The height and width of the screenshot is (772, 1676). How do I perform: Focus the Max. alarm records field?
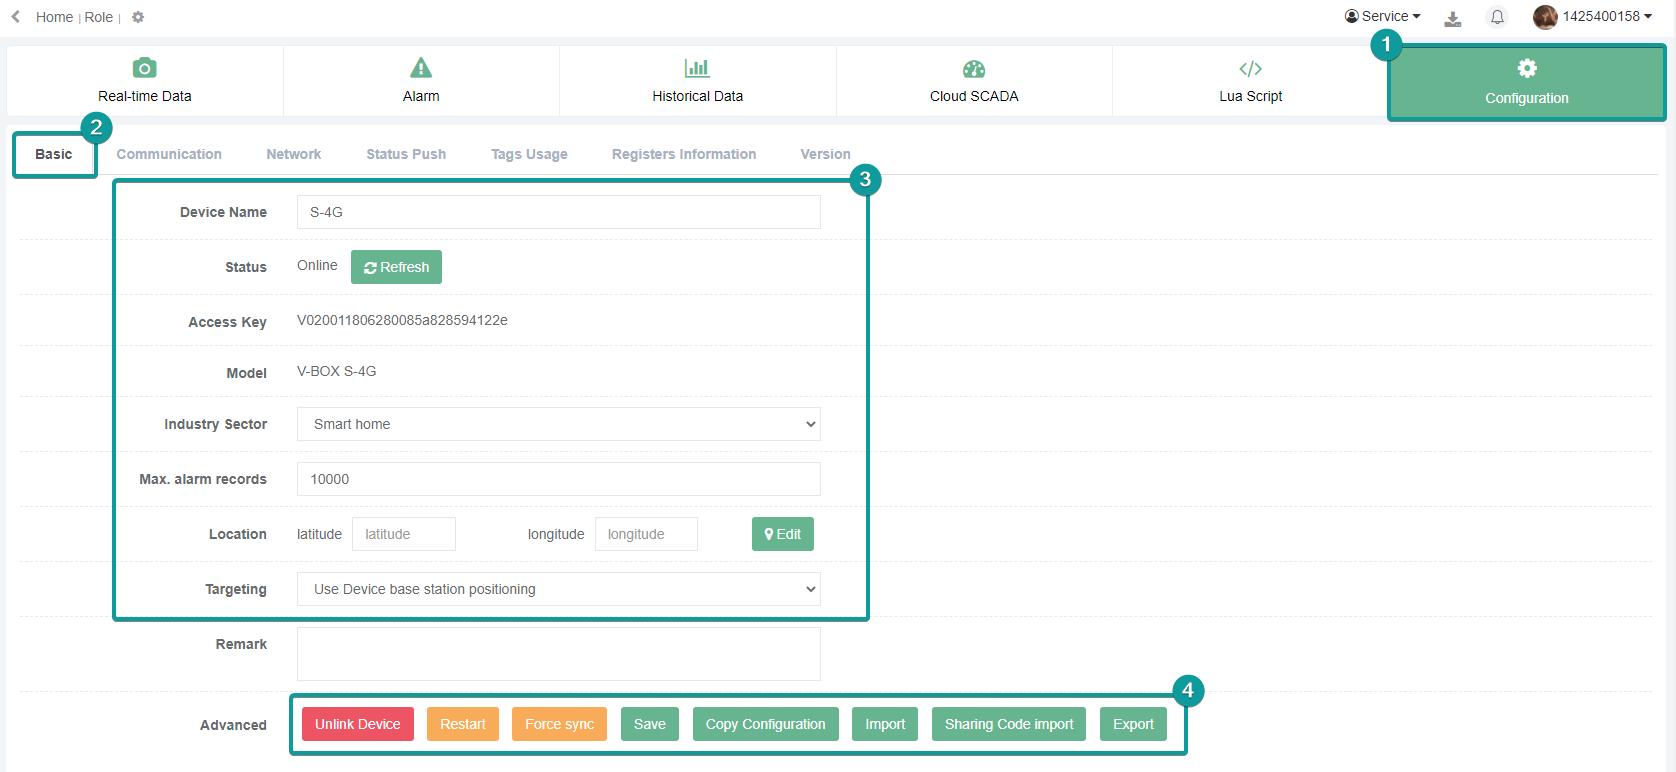559,479
